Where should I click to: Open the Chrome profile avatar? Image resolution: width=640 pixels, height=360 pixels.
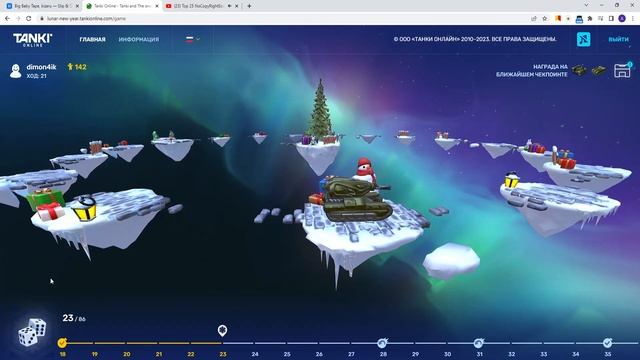622,19
